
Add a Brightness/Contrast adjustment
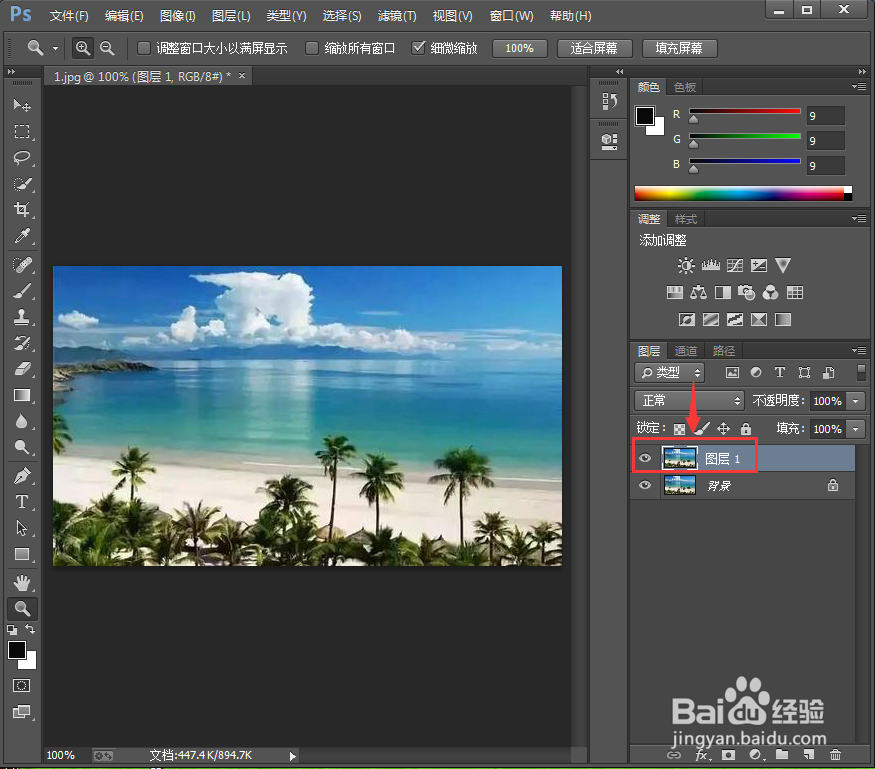click(686, 265)
